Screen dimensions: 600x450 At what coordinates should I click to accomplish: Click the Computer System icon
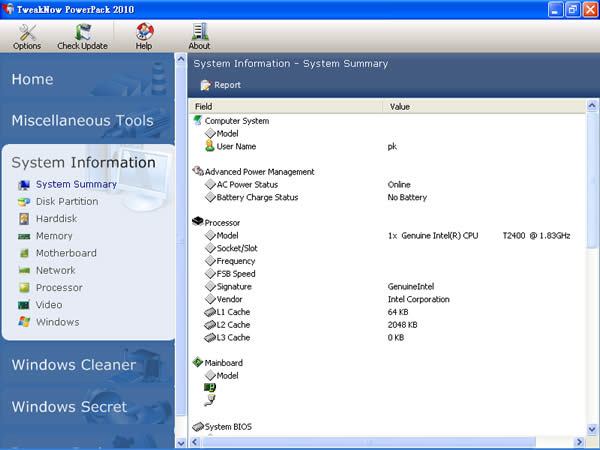point(198,120)
